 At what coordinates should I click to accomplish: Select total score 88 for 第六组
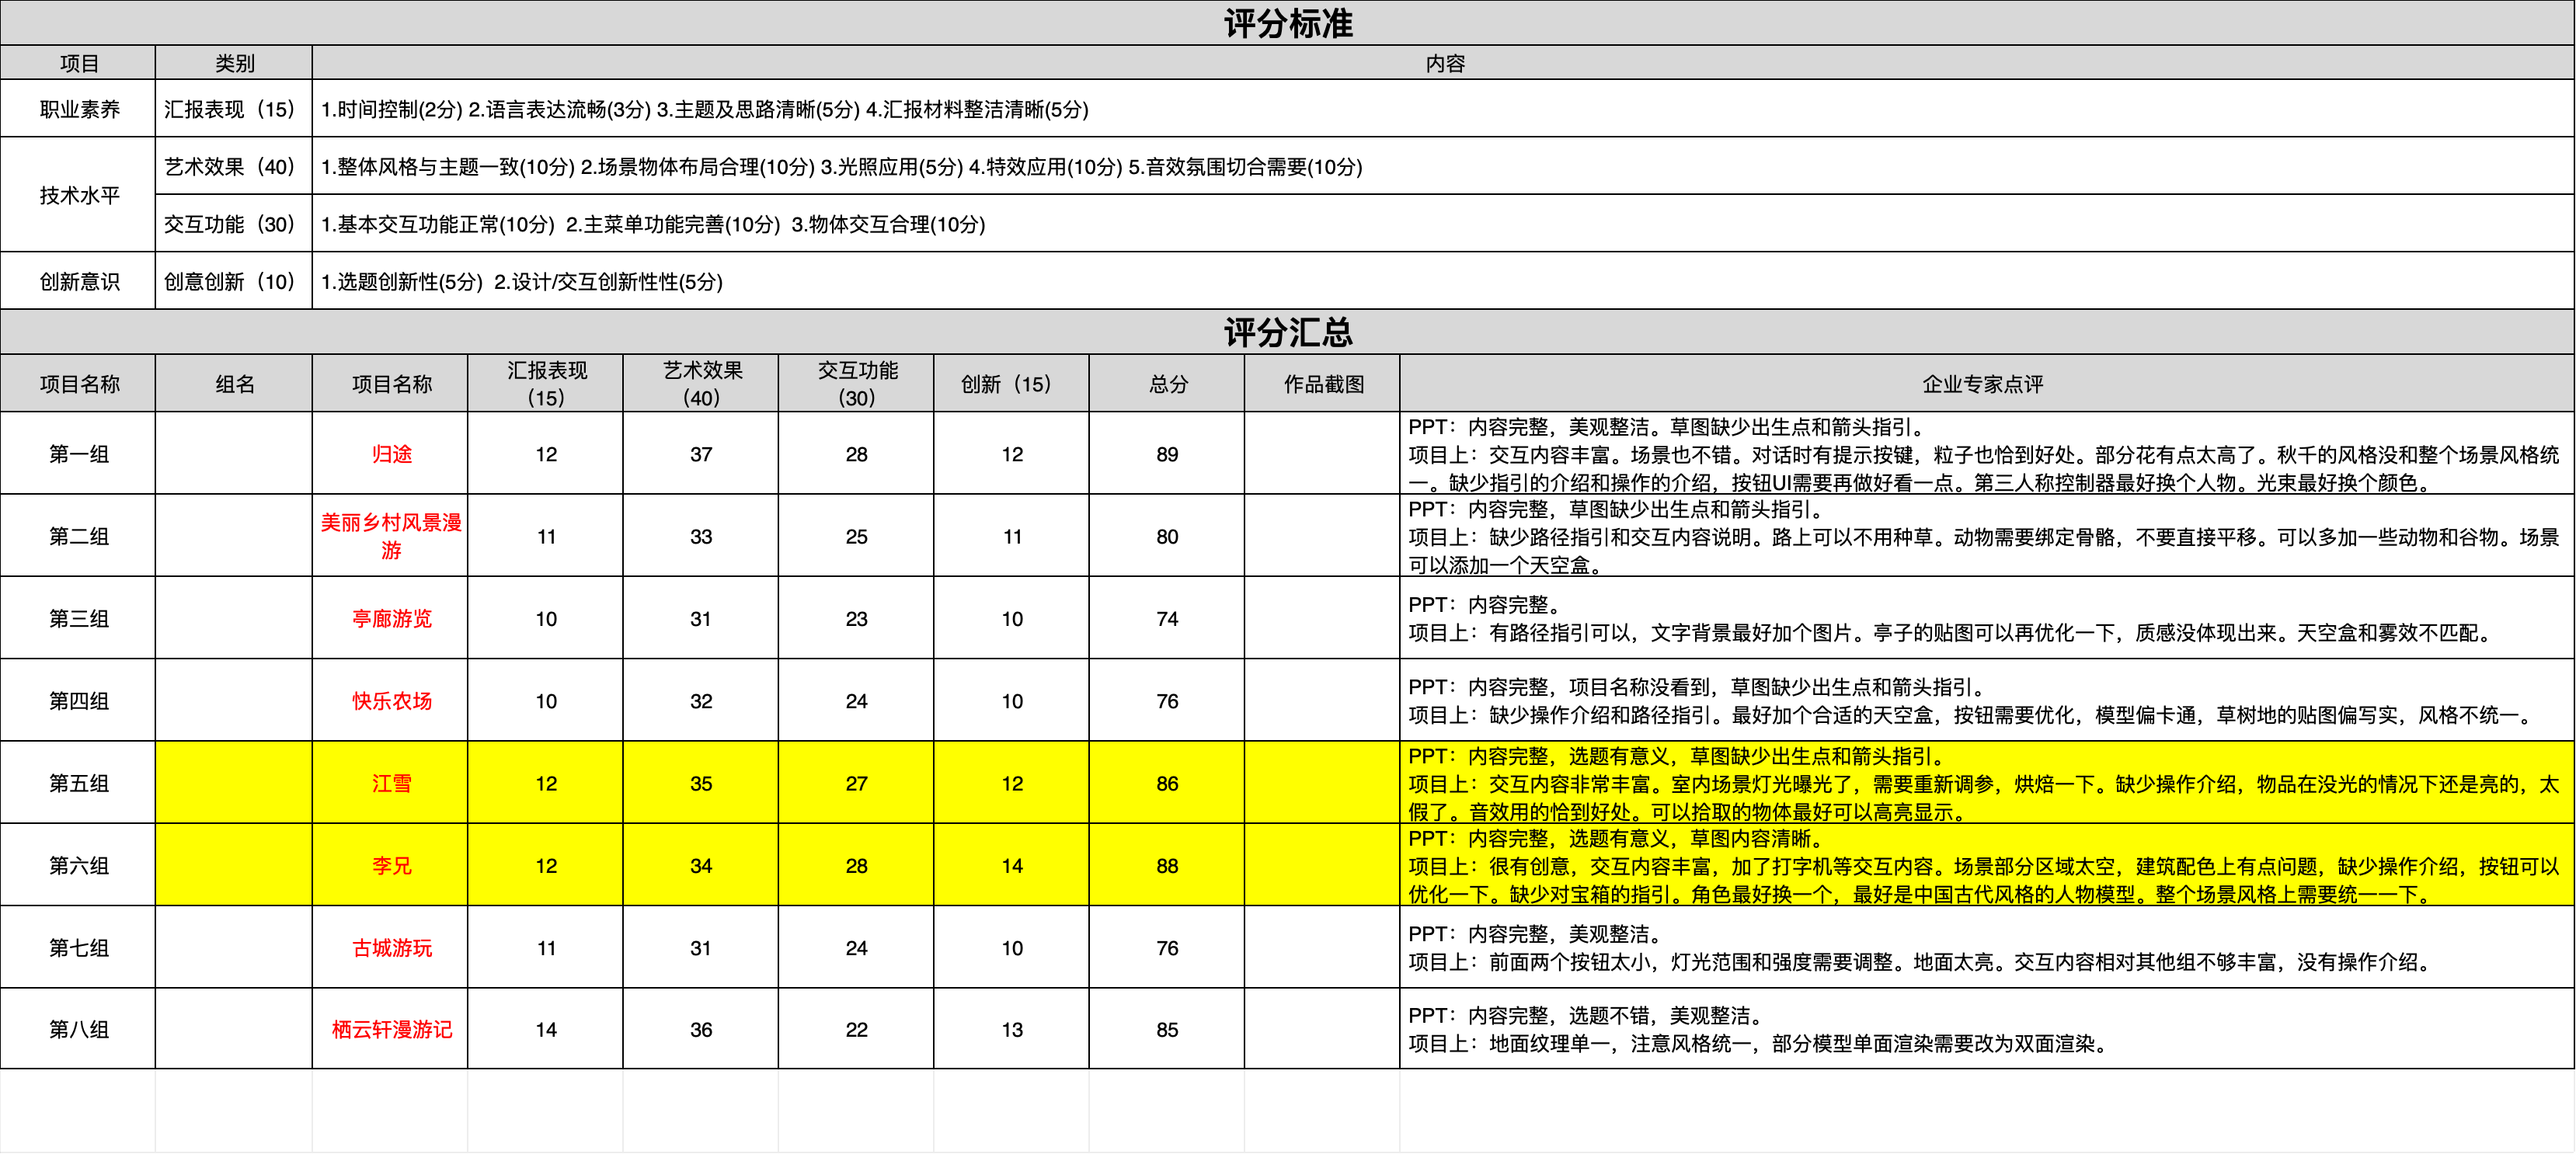click(1167, 865)
